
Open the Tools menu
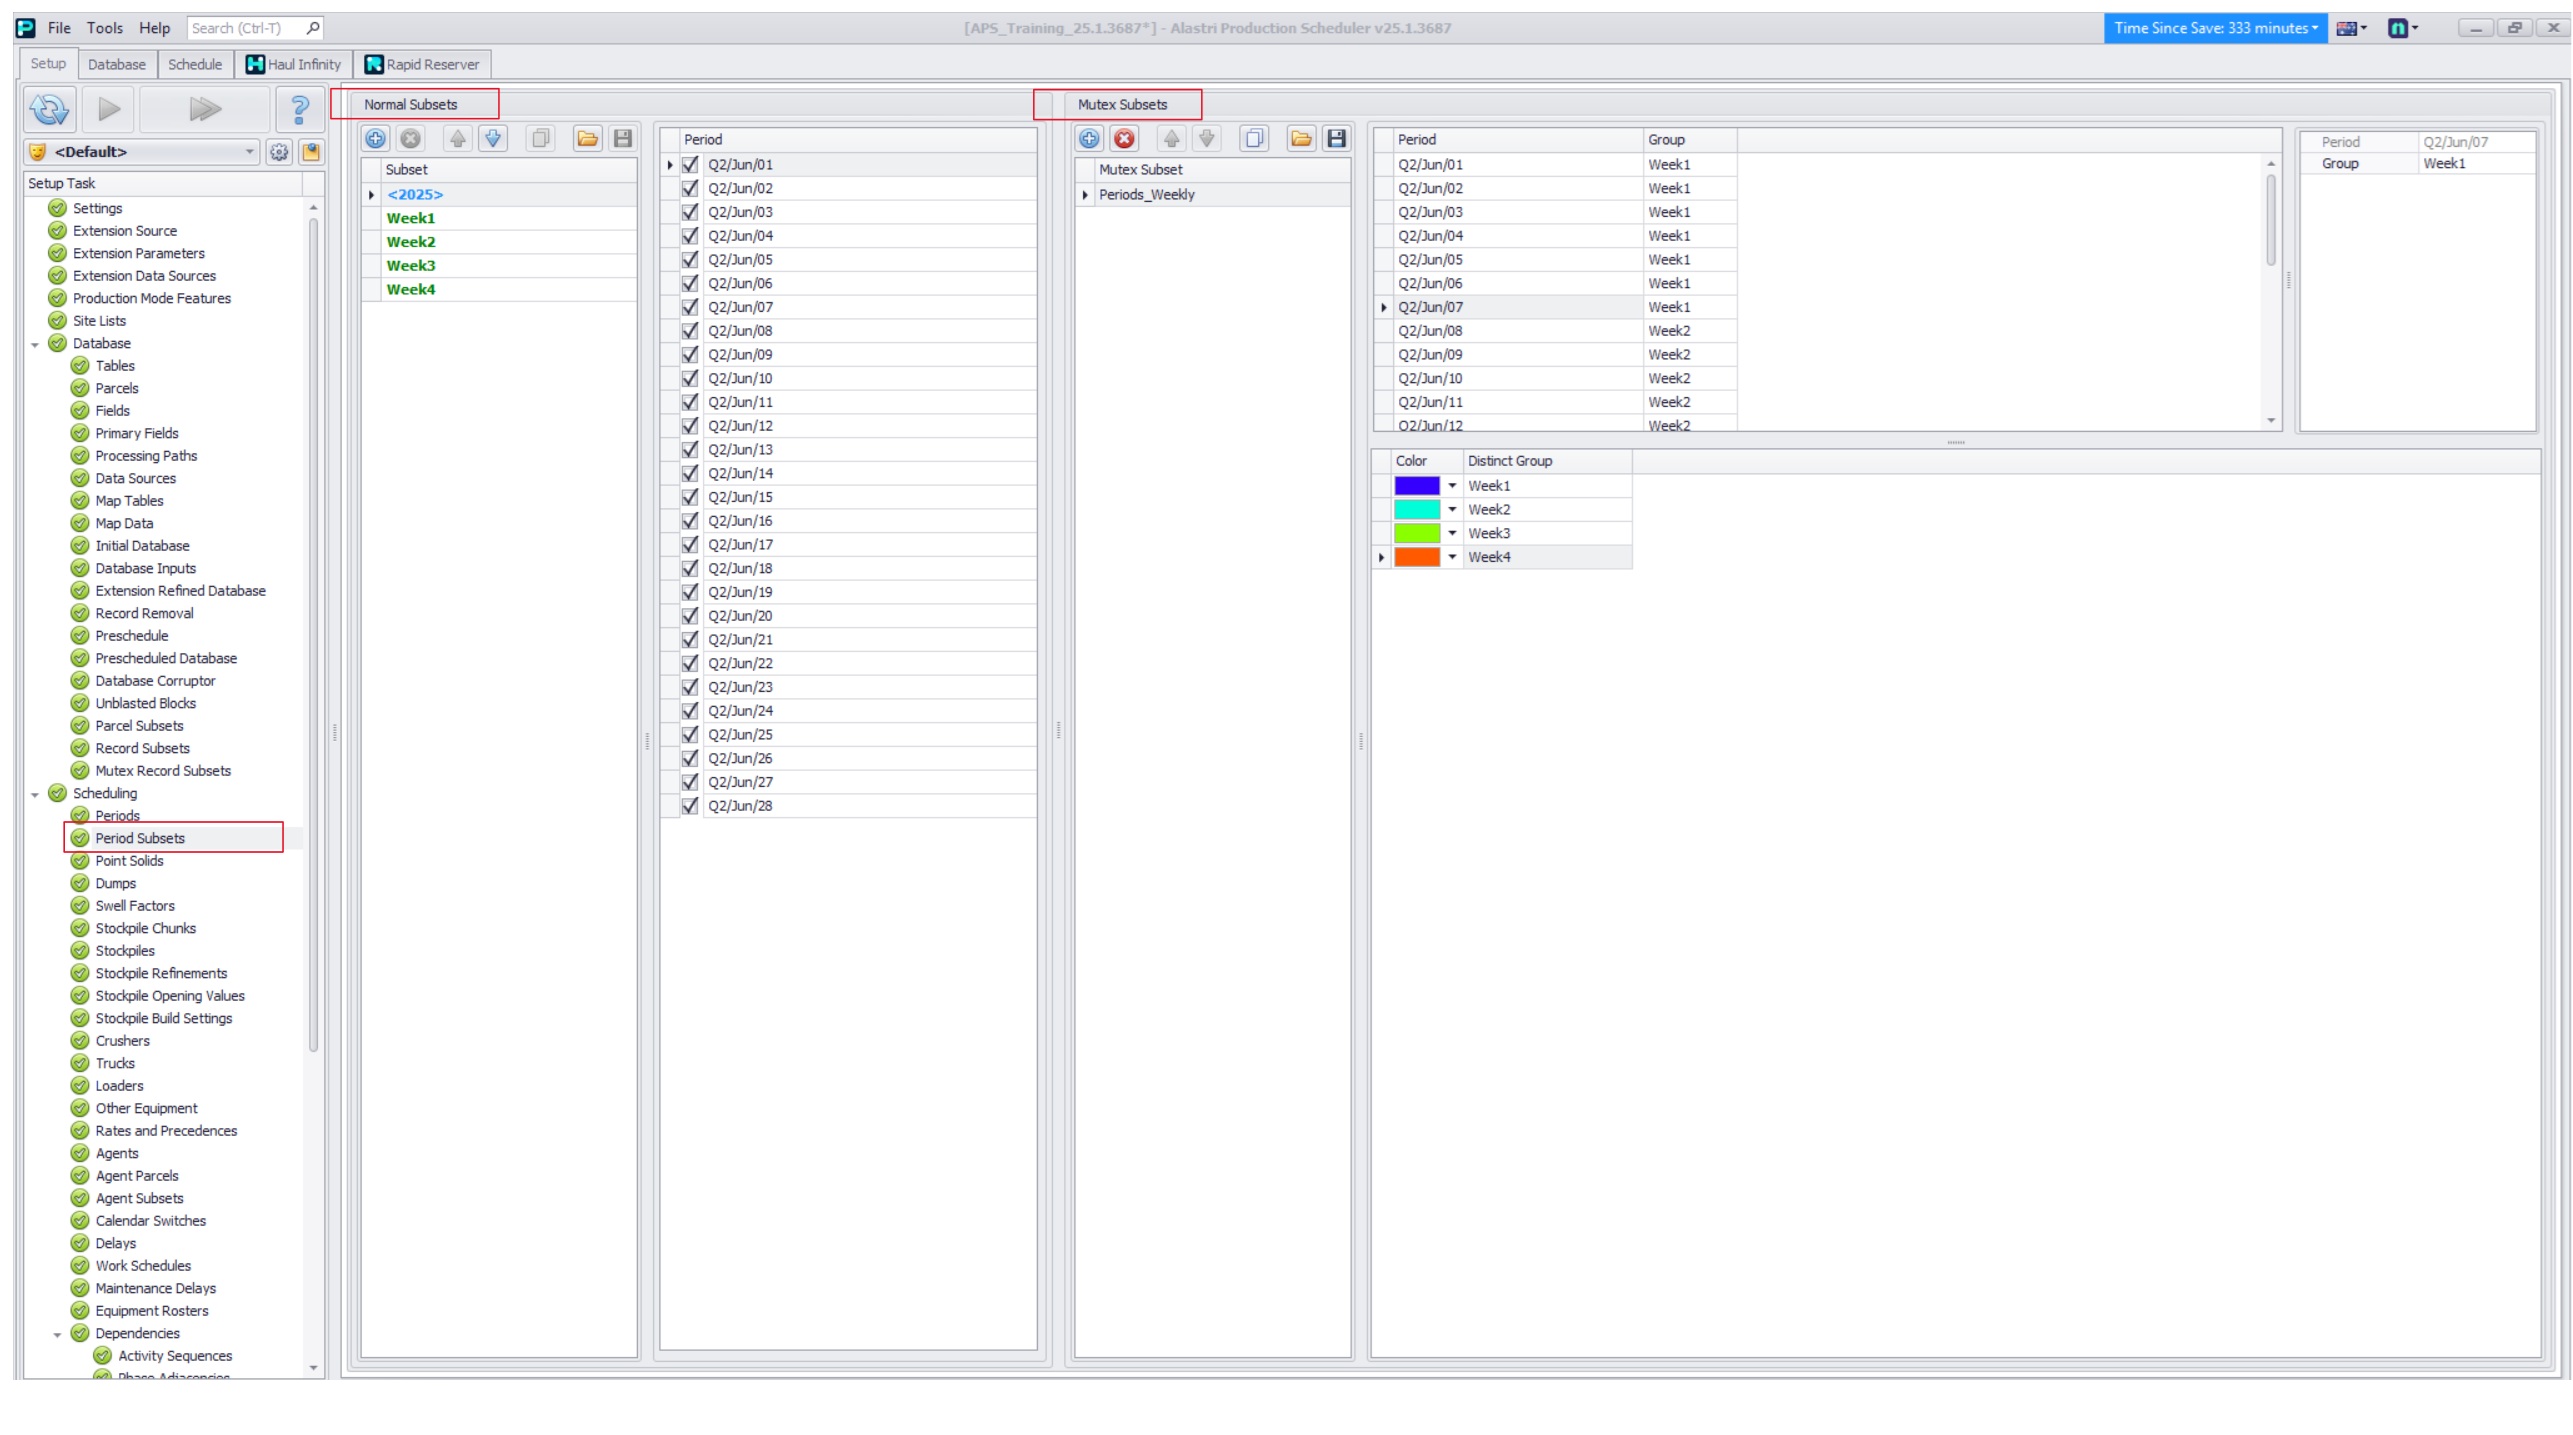104,28
